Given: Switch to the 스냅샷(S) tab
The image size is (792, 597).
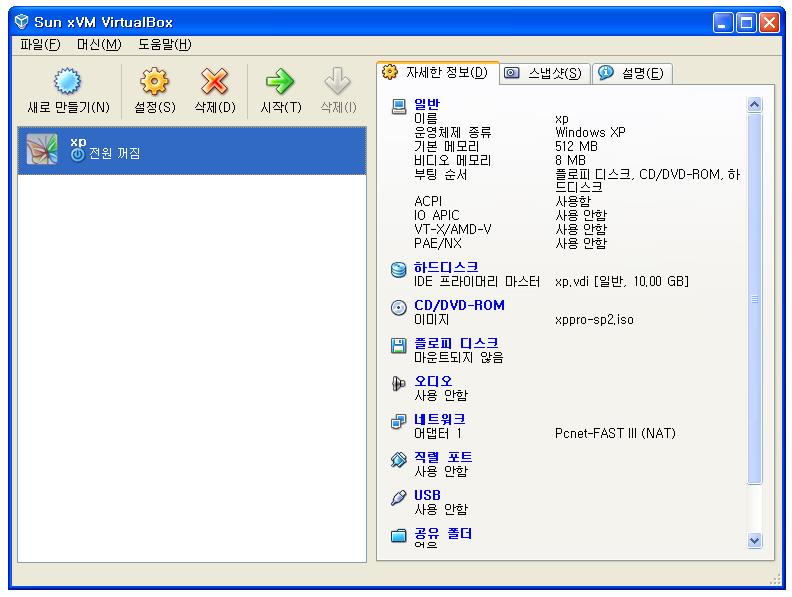Looking at the screenshot, I should pyautogui.click(x=545, y=73).
